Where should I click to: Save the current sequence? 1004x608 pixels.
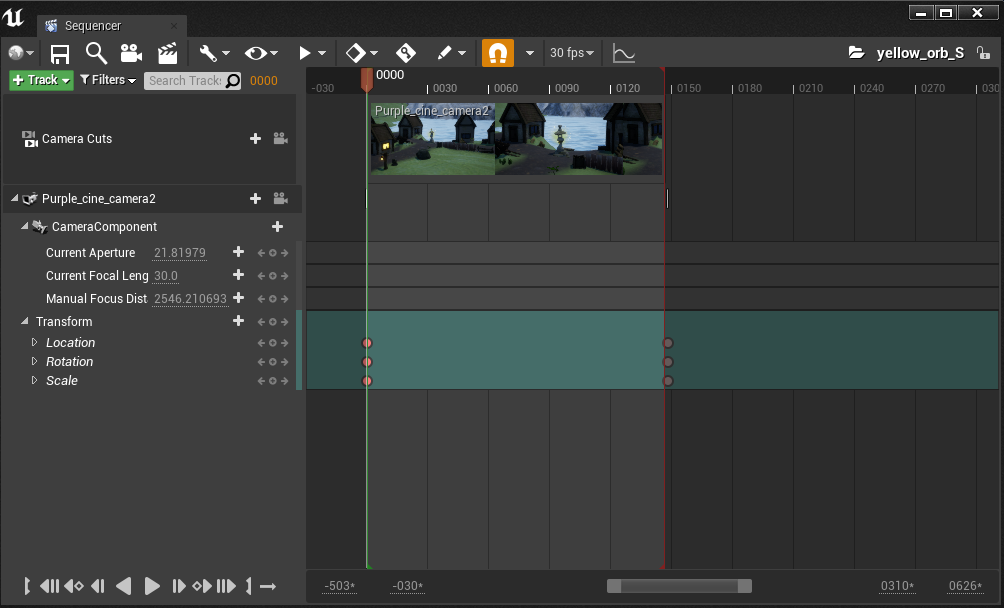[60, 53]
